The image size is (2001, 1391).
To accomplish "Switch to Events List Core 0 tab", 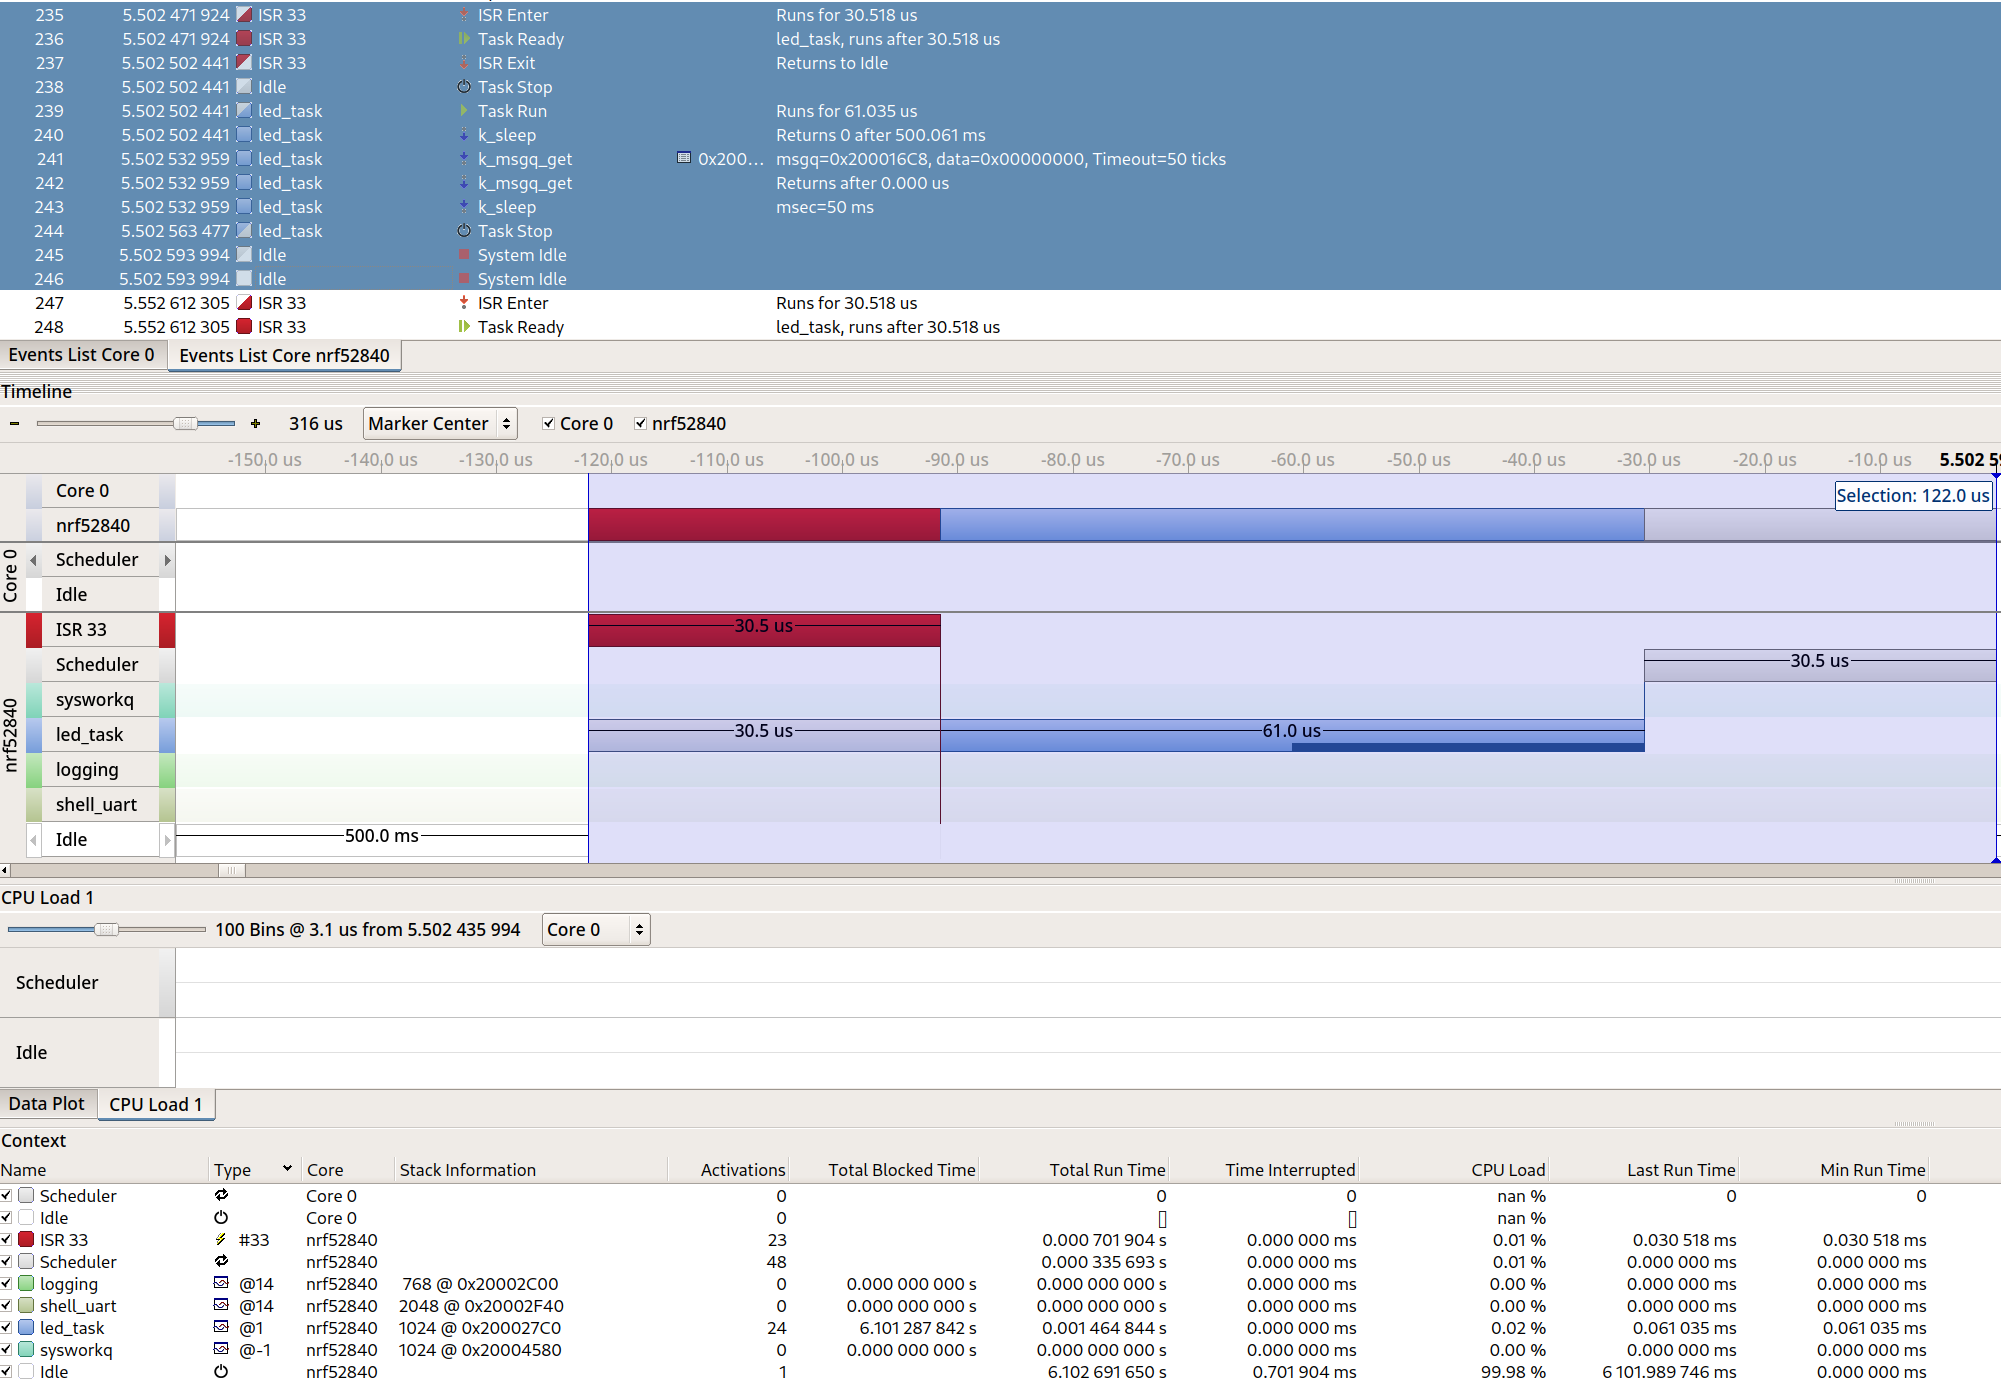I will pos(82,355).
